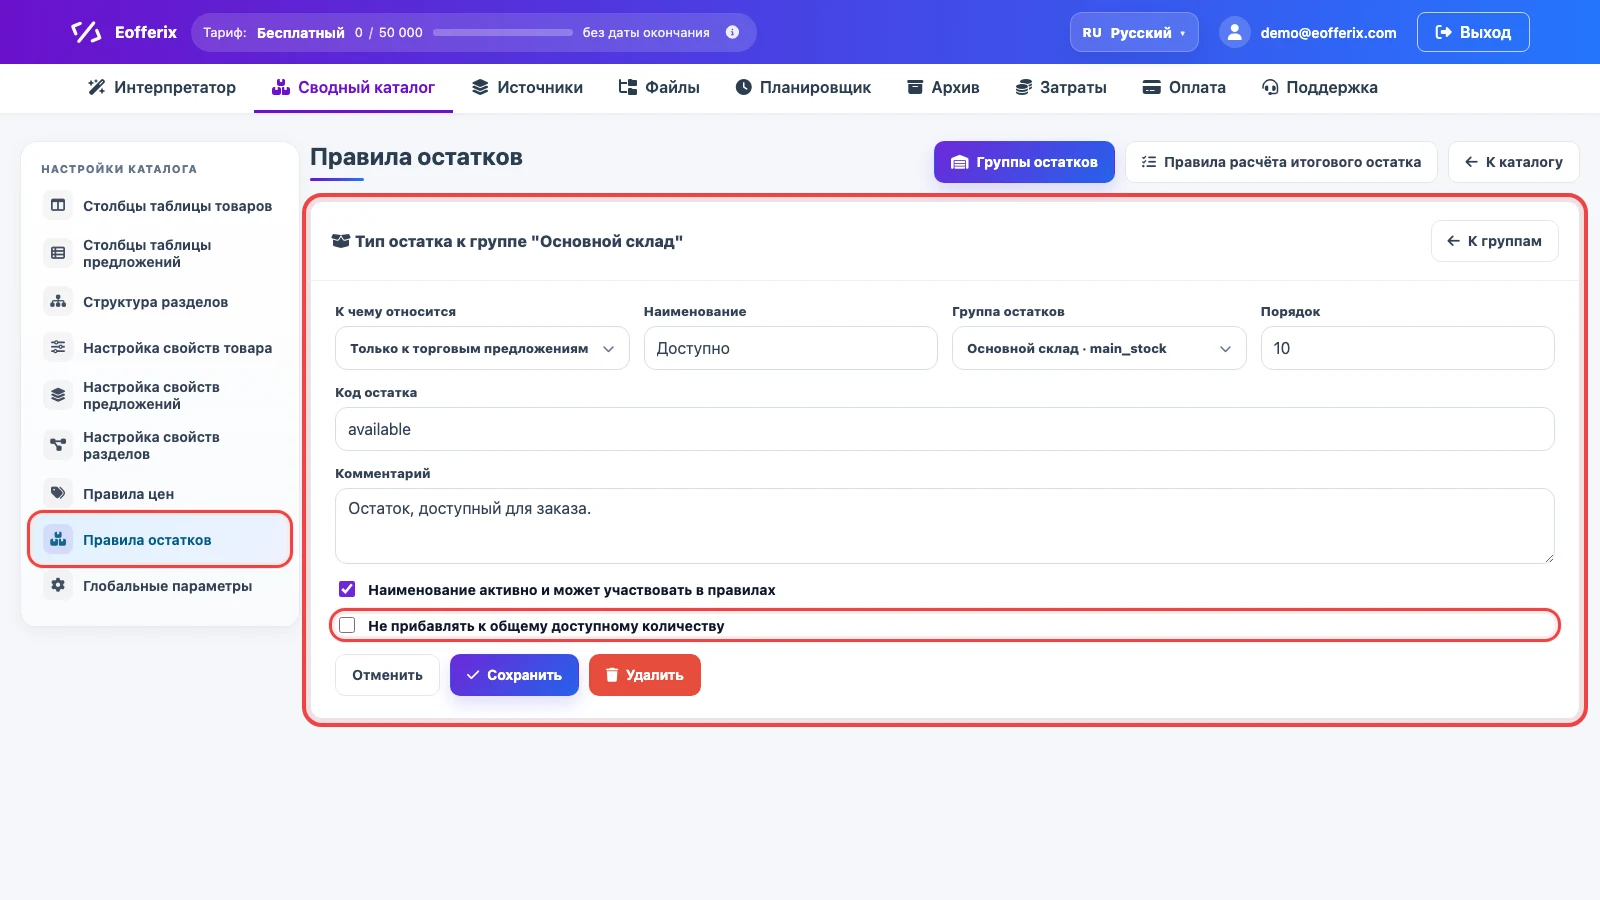Open the Архив tab
The image size is (1600, 900).
coord(943,87)
